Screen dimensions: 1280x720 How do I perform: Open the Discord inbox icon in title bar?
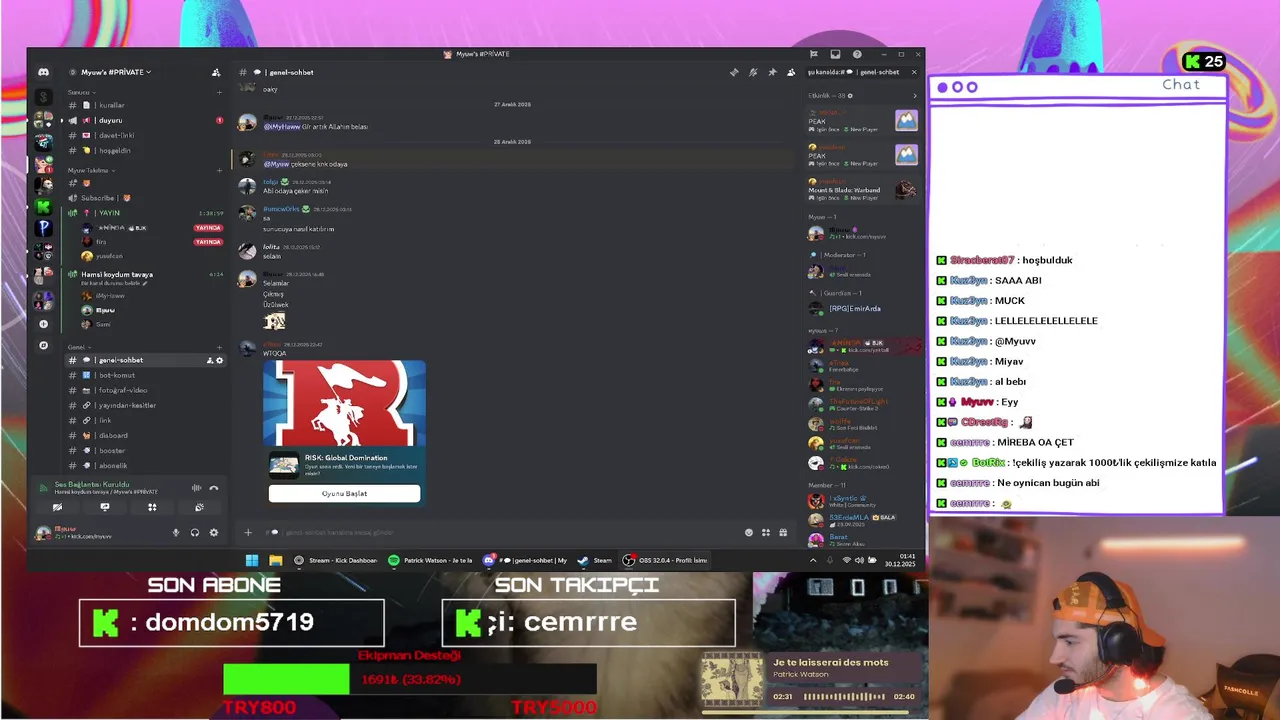point(834,54)
